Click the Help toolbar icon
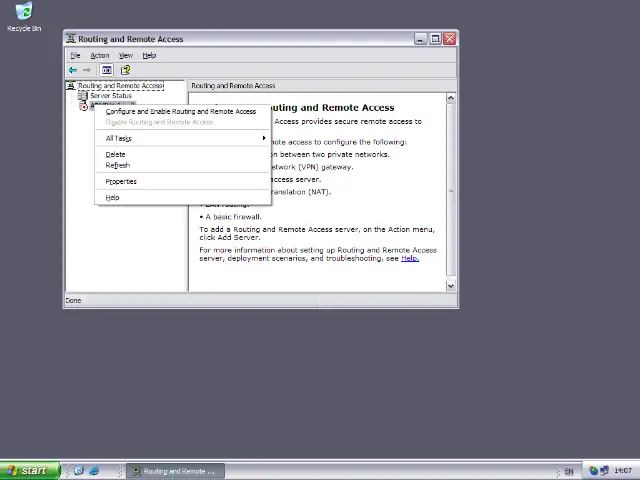640x480 pixels. point(125,70)
